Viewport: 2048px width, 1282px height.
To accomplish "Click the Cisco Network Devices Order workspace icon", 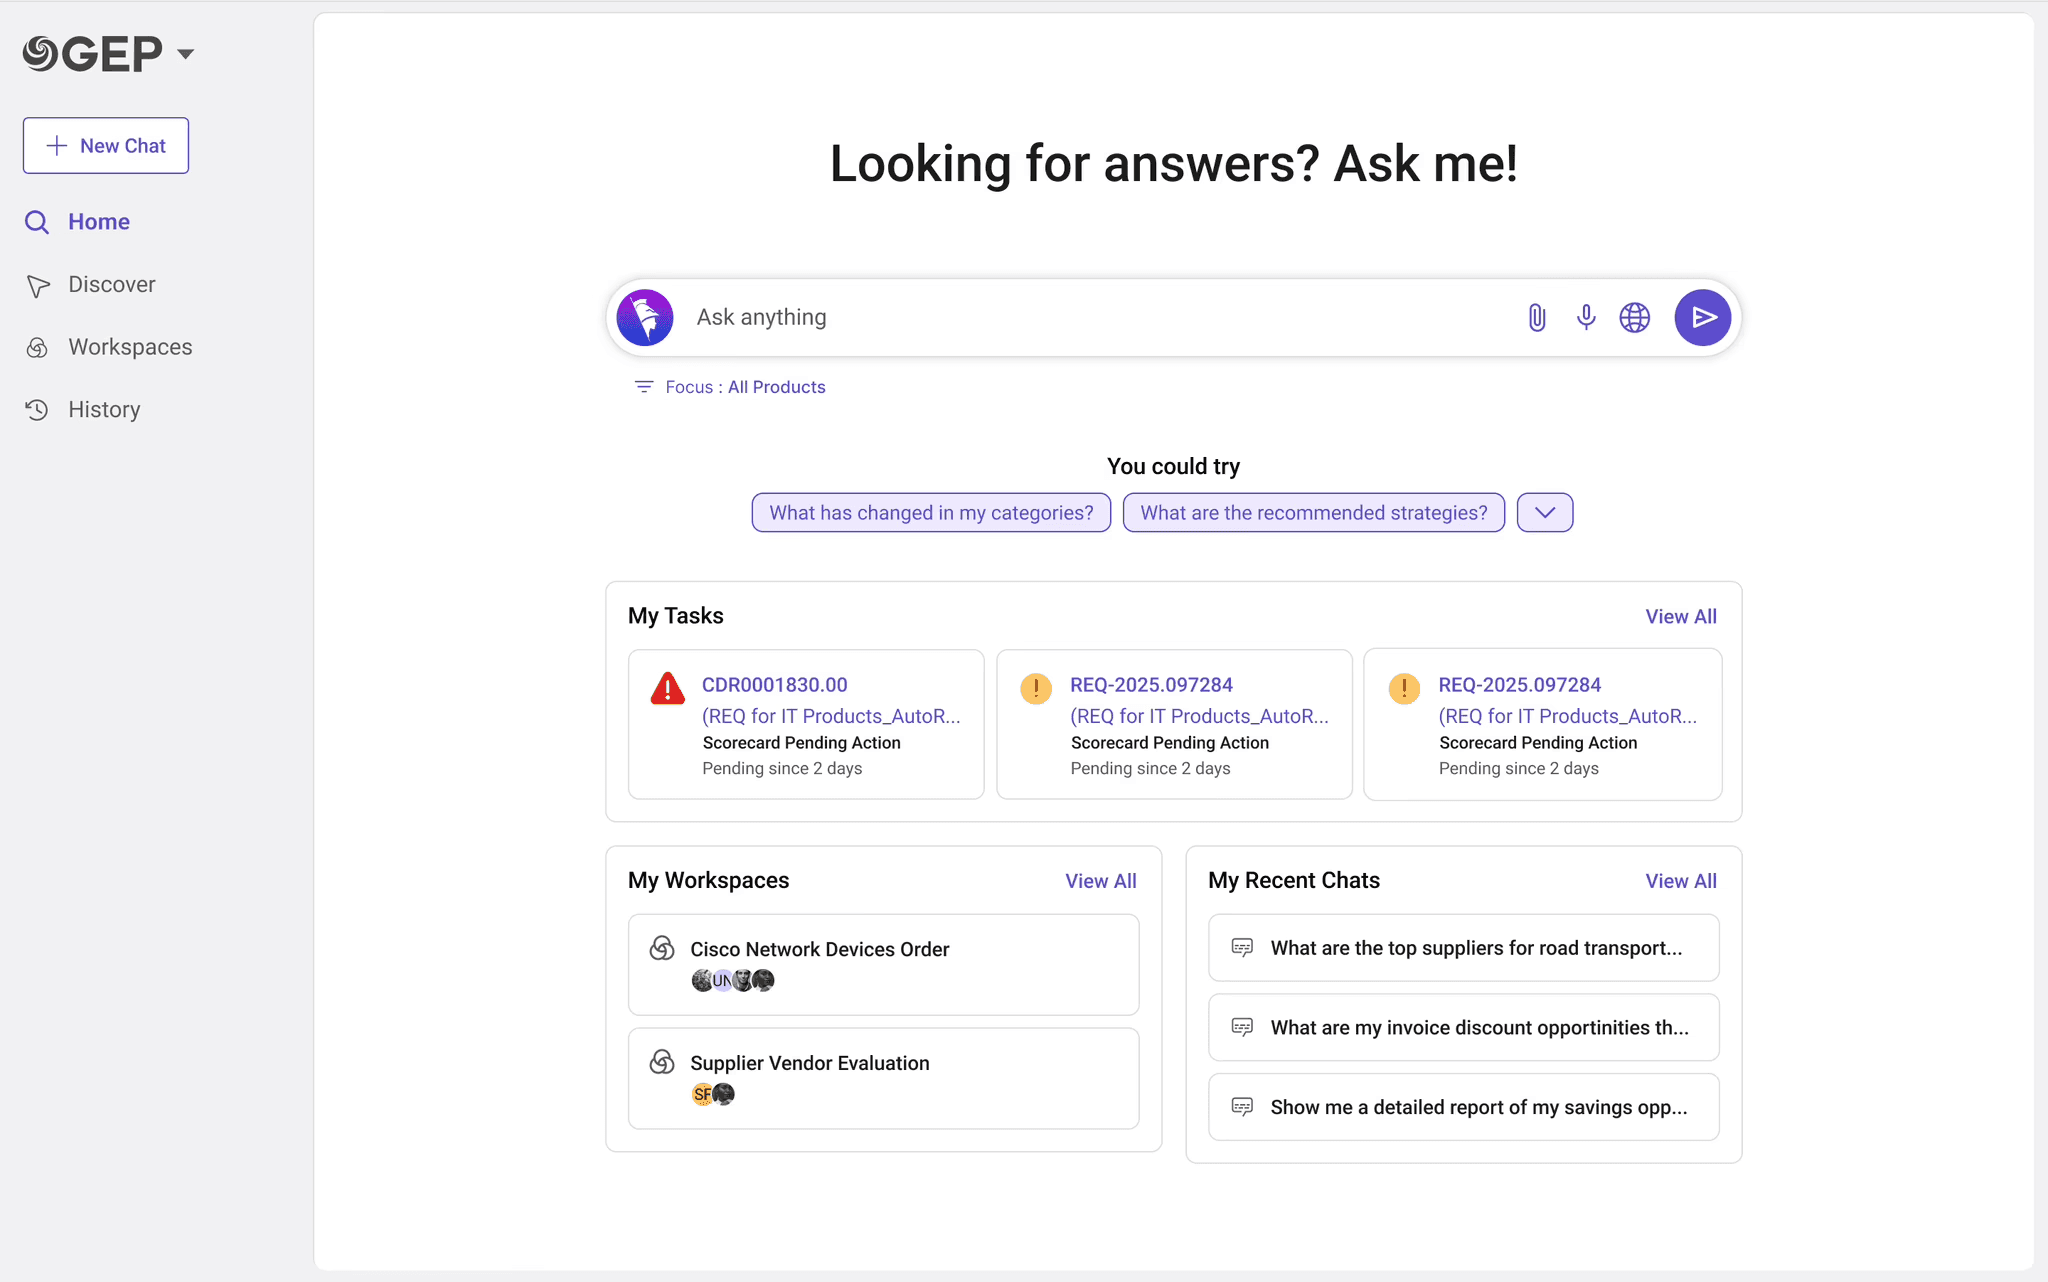I will click(662, 948).
